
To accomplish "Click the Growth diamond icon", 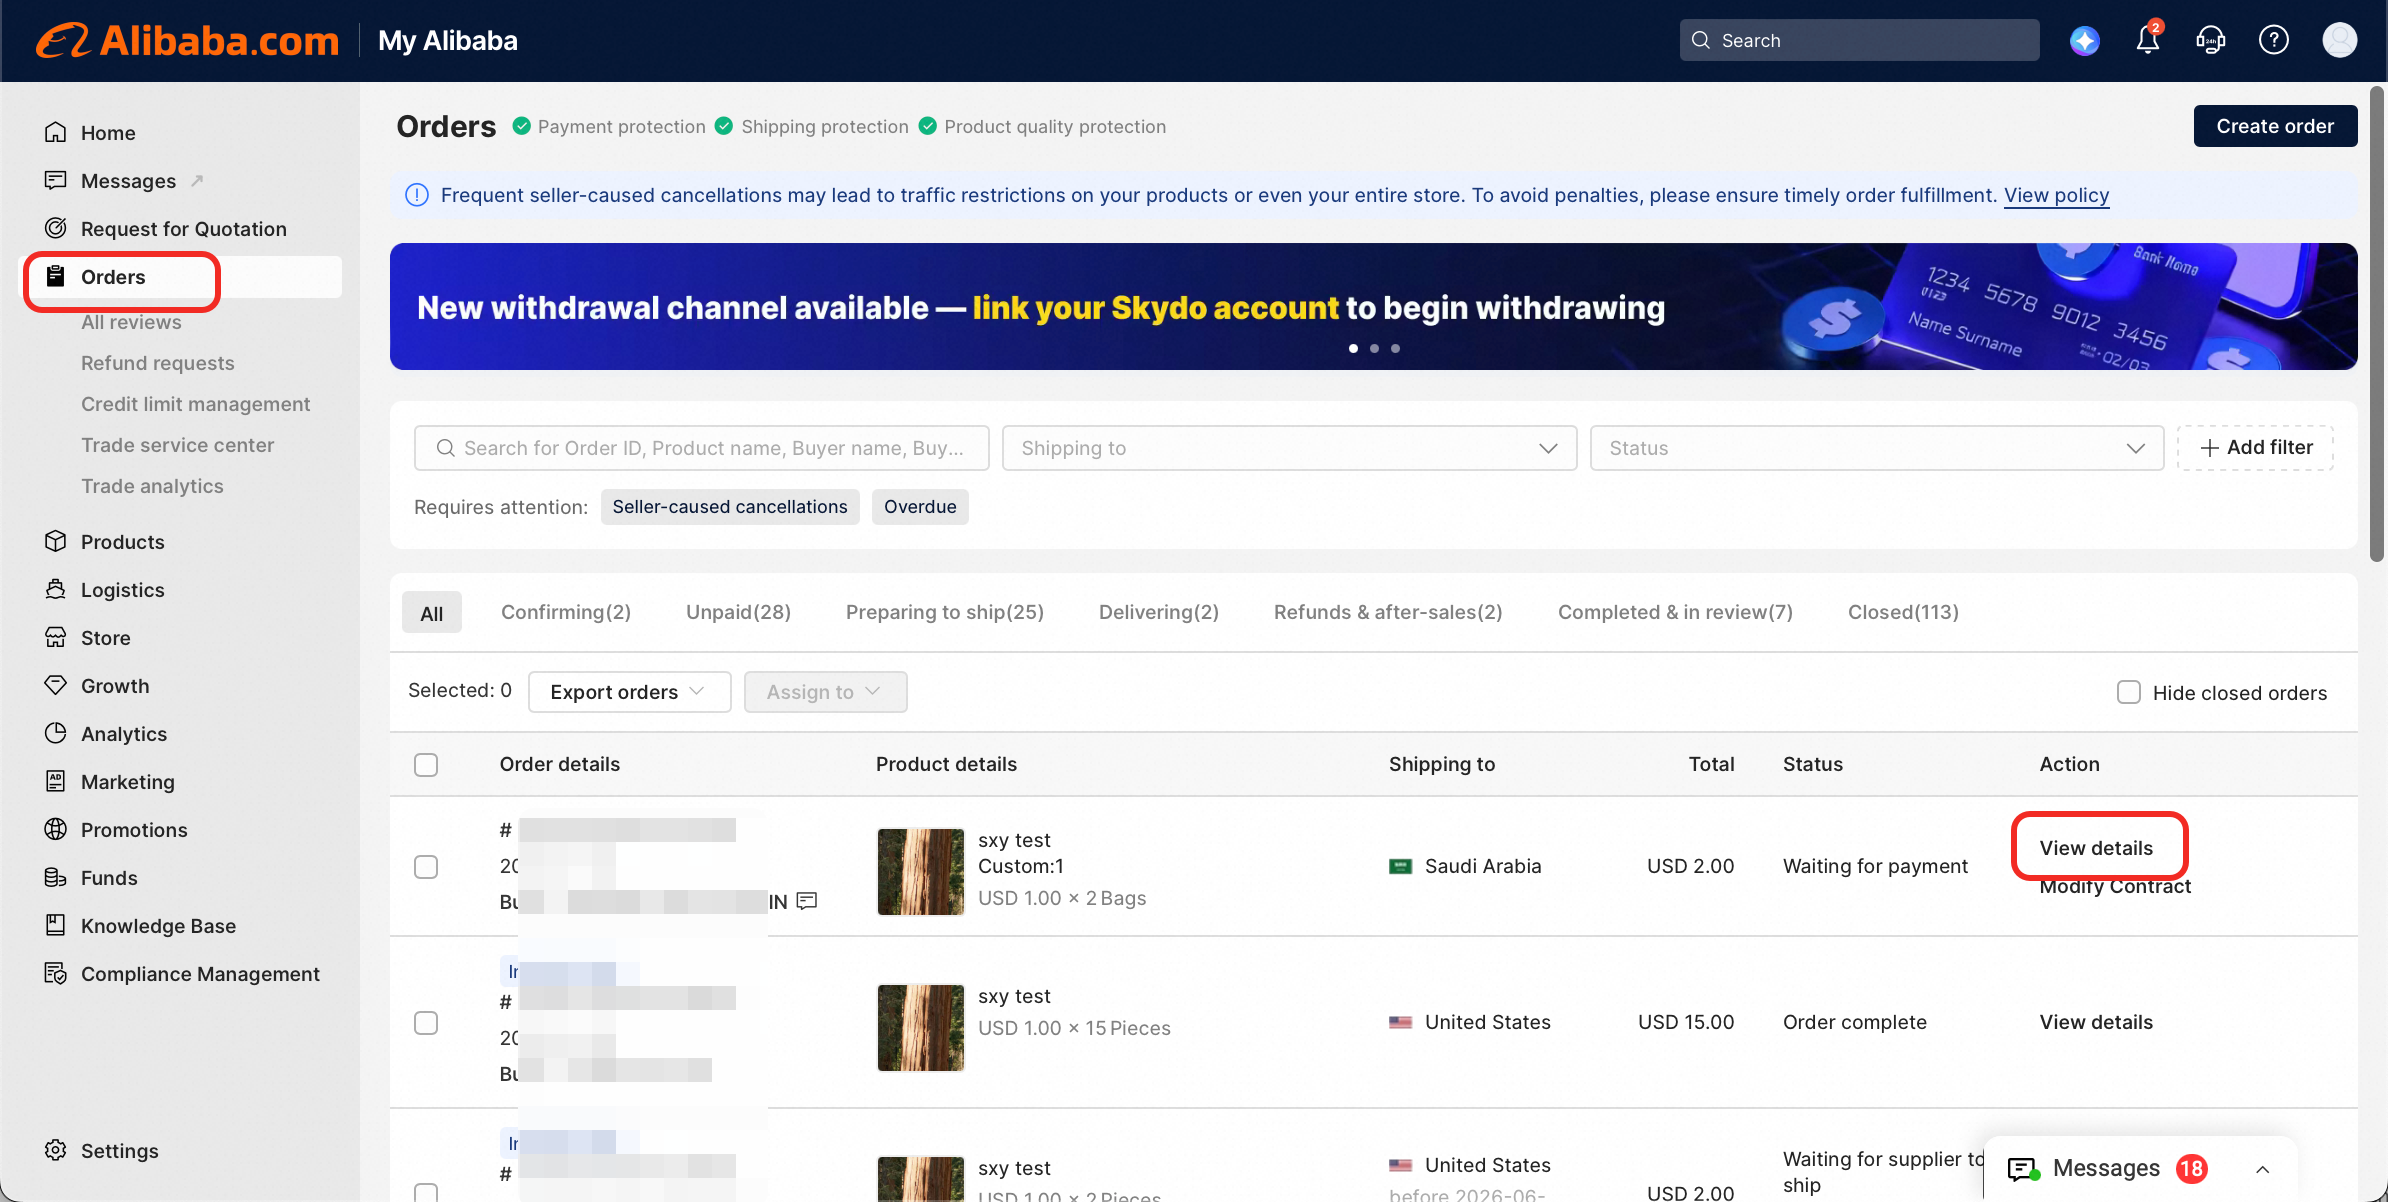I will pos(56,686).
